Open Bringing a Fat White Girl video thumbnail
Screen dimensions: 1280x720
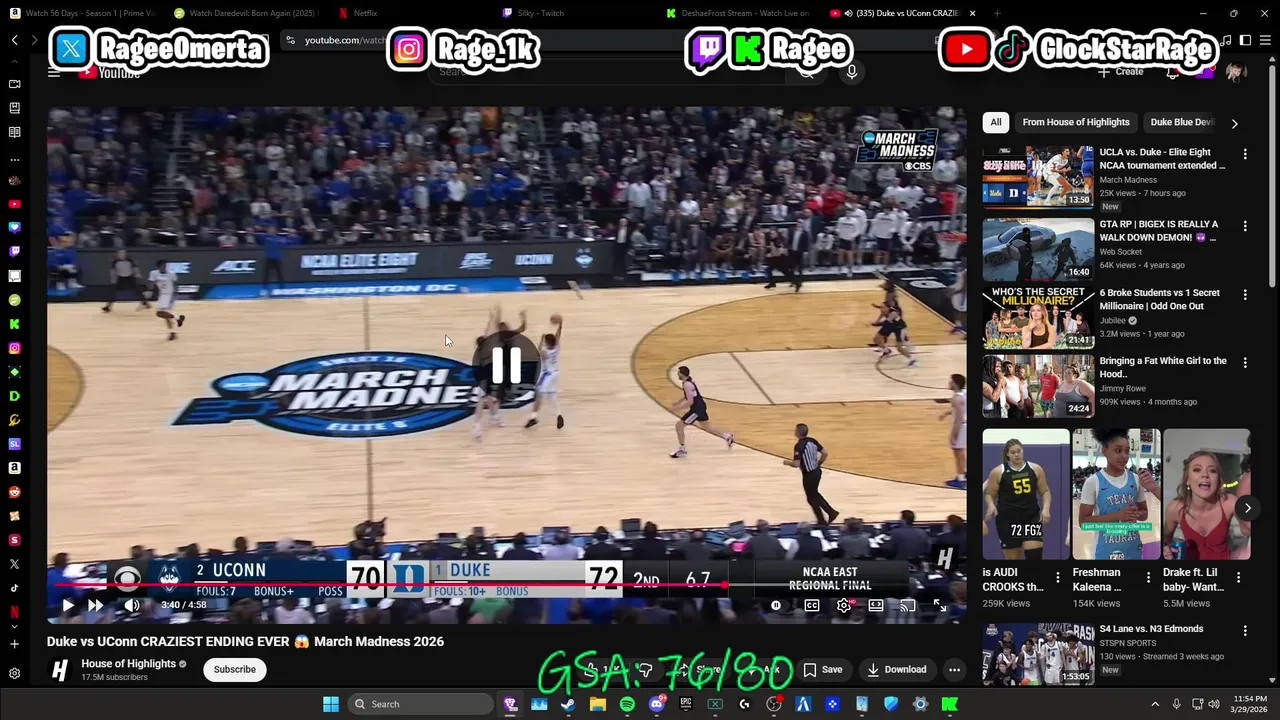coord(1038,386)
